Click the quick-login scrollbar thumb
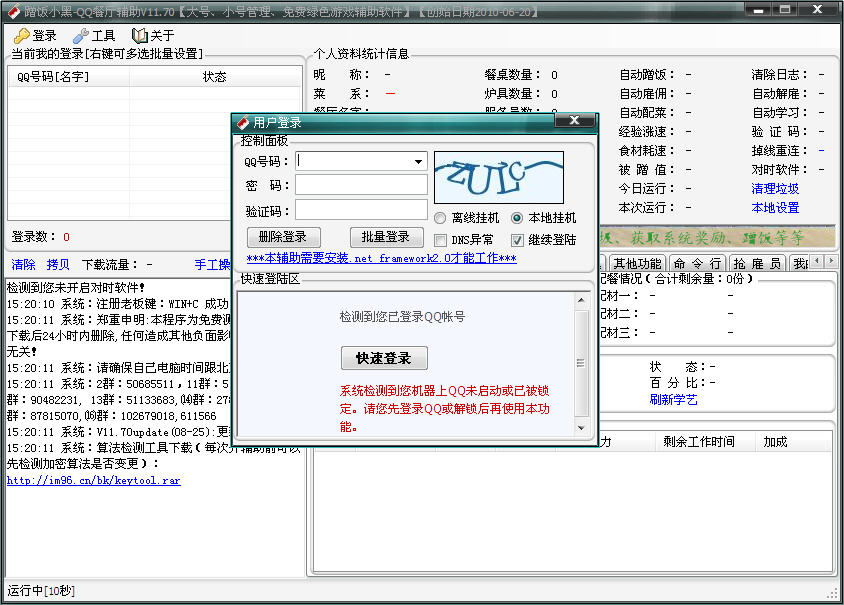Viewport: 844px width, 605px height. (x=581, y=363)
